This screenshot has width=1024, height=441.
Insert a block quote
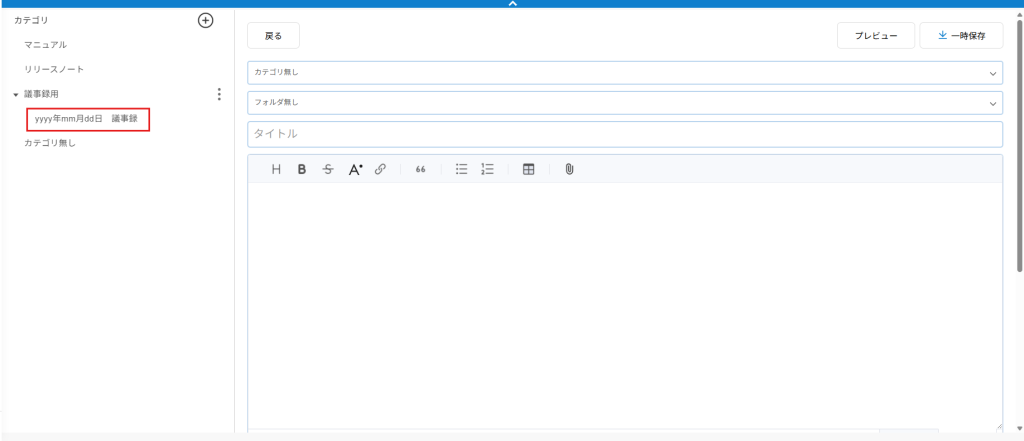pos(420,170)
